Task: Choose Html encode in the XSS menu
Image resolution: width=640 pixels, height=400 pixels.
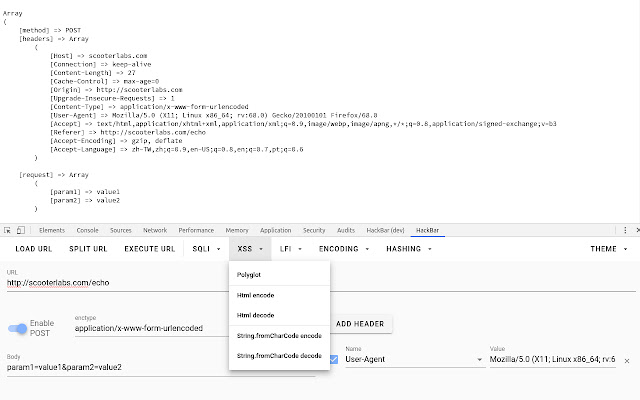Action: click(x=256, y=296)
